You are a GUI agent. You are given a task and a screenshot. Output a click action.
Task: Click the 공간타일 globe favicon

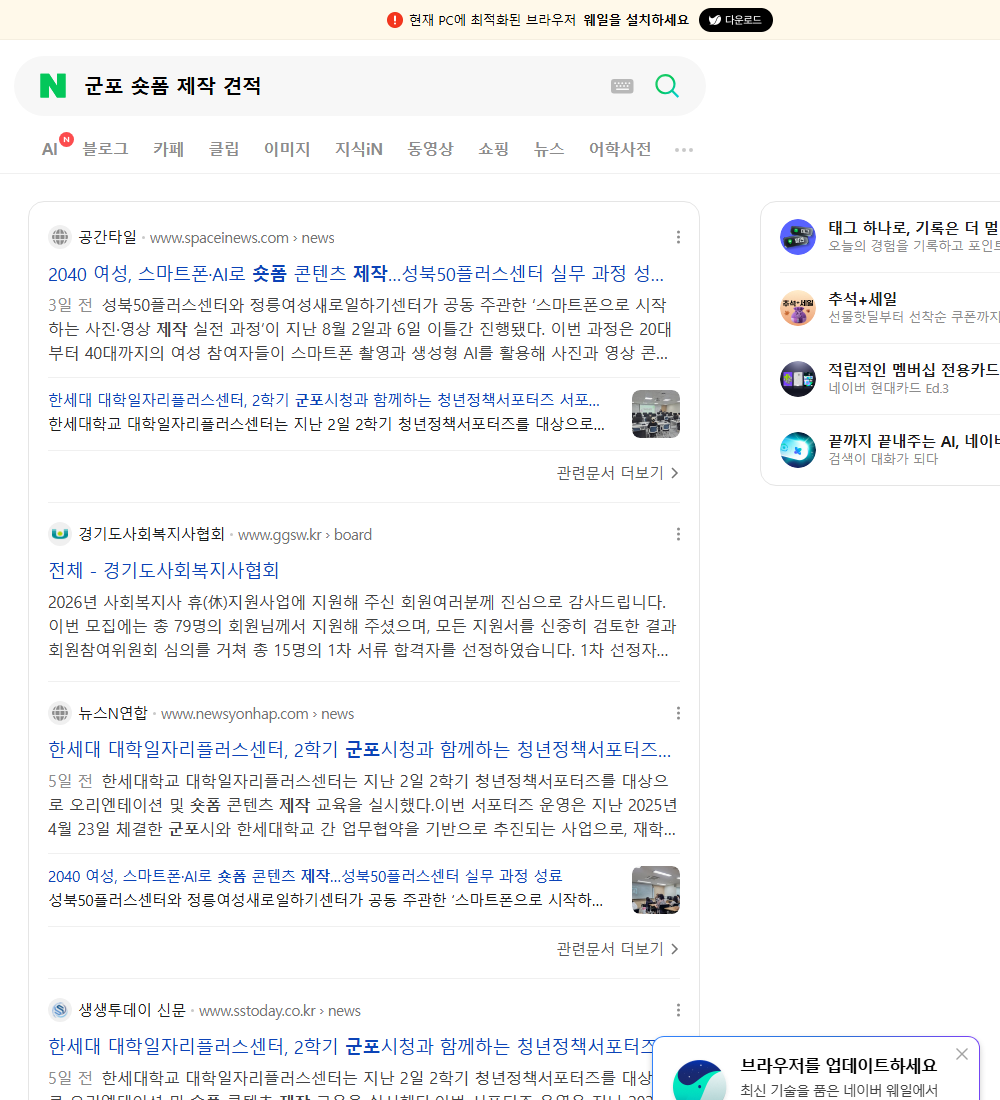point(60,237)
